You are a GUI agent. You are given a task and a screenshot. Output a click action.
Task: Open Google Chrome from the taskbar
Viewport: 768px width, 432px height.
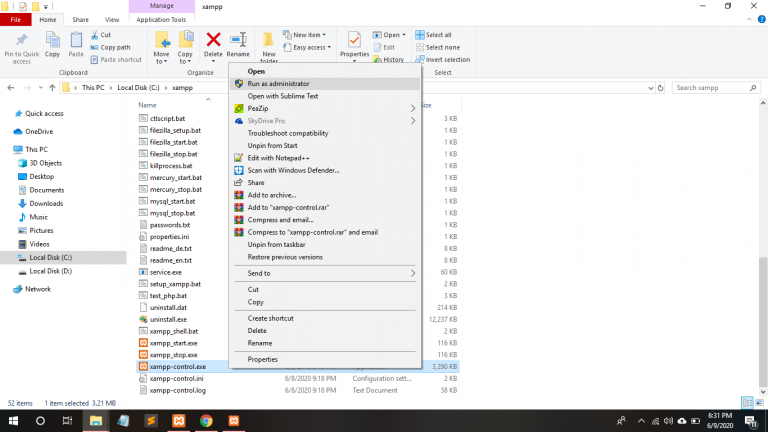point(206,421)
